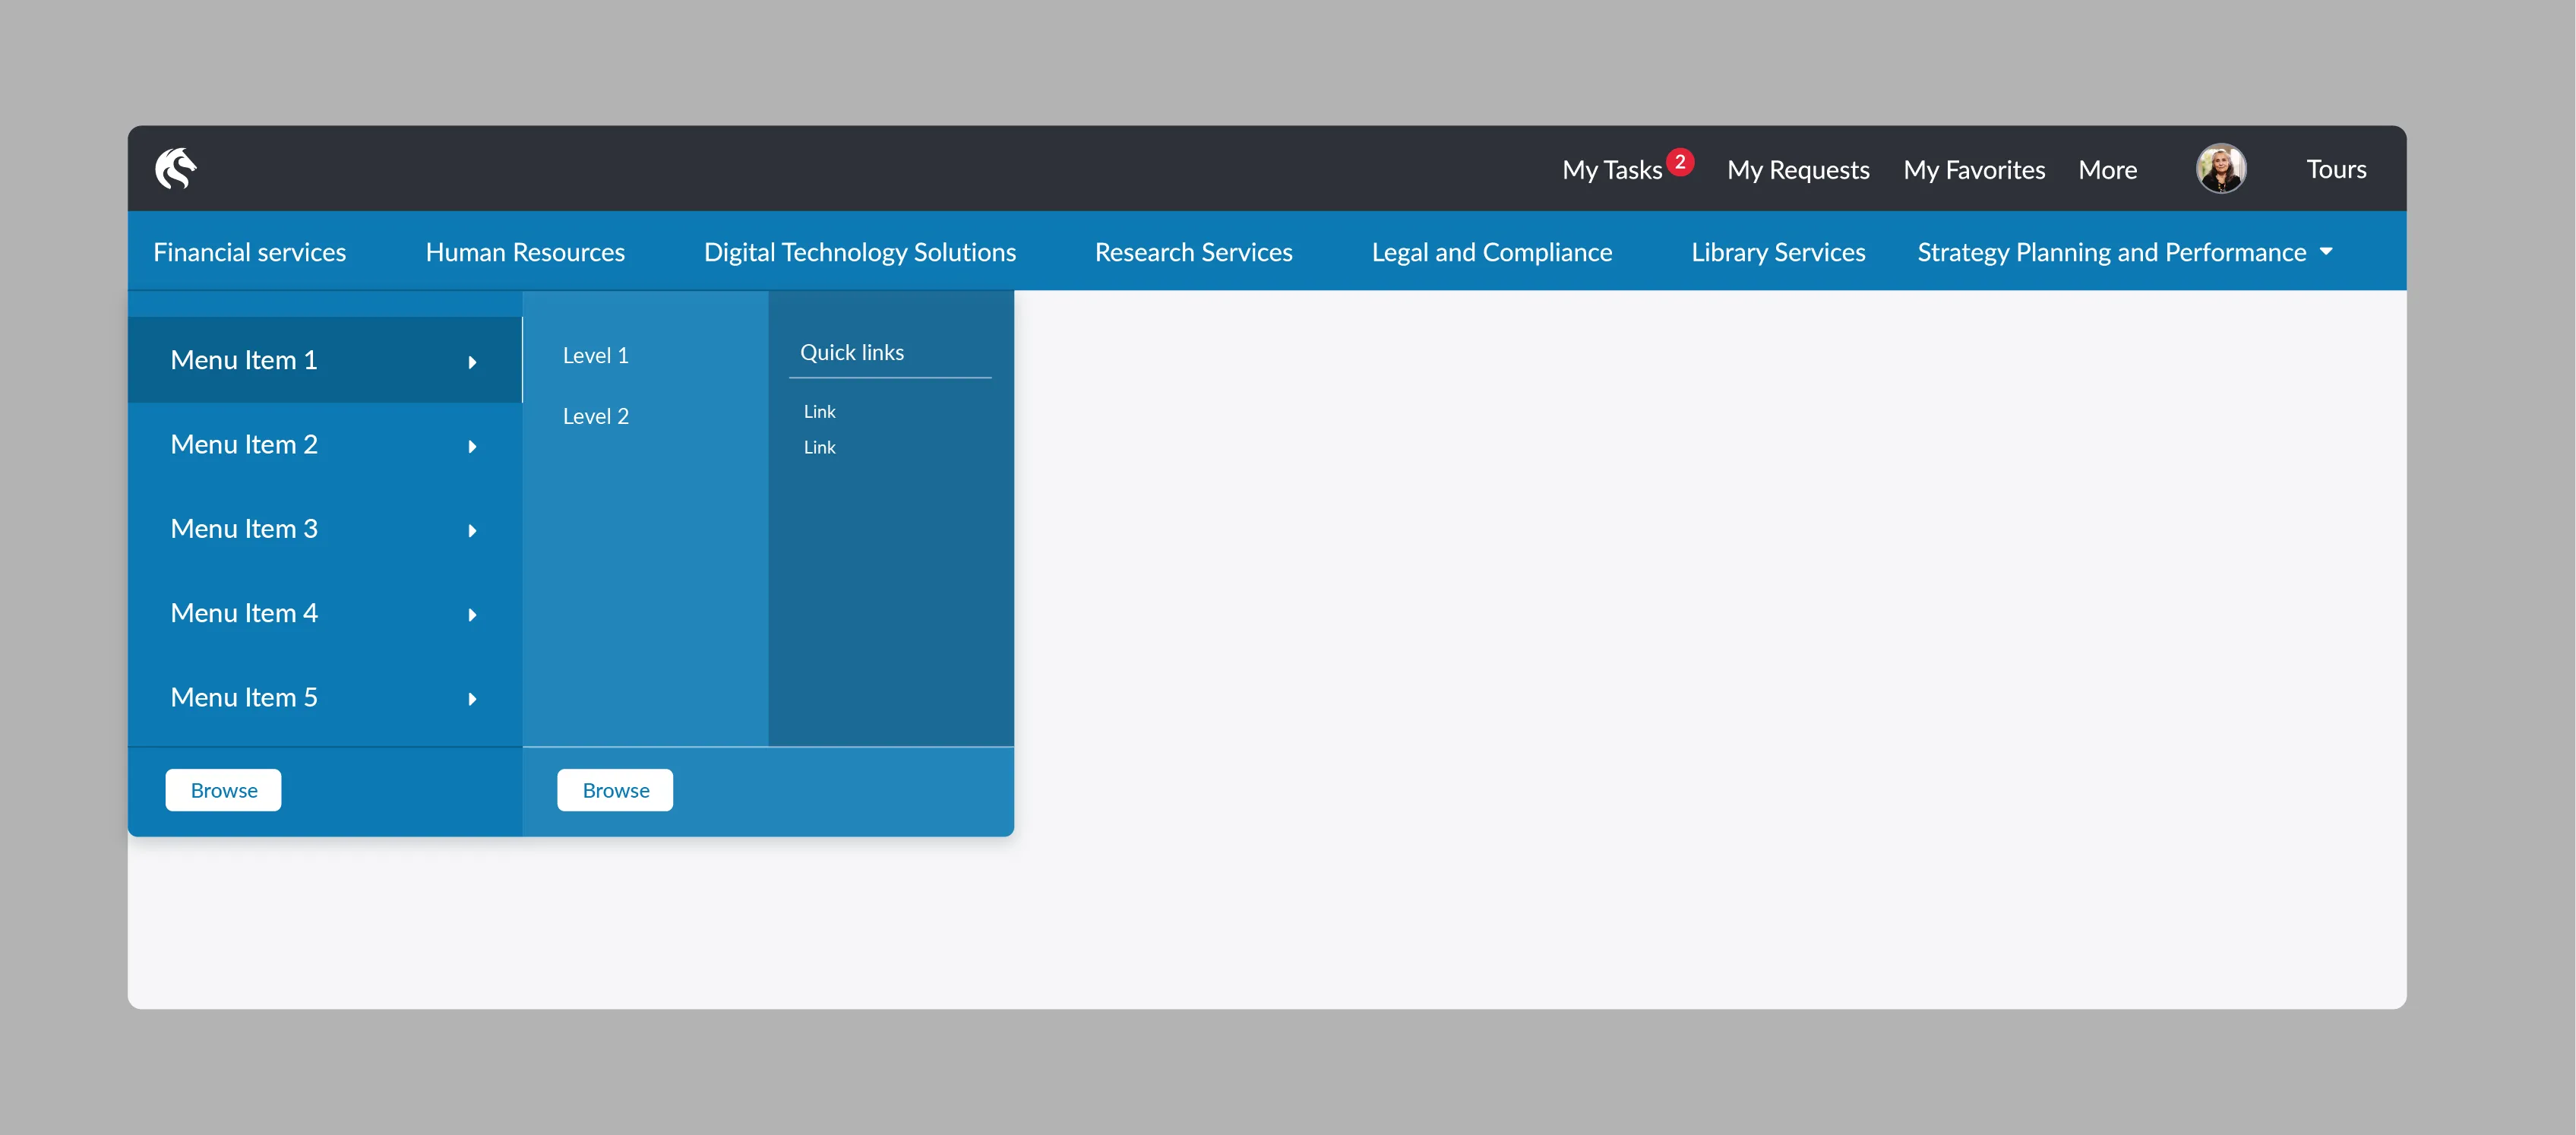Image resolution: width=2576 pixels, height=1135 pixels.
Task: Open the user profile avatar
Action: pos(2221,168)
